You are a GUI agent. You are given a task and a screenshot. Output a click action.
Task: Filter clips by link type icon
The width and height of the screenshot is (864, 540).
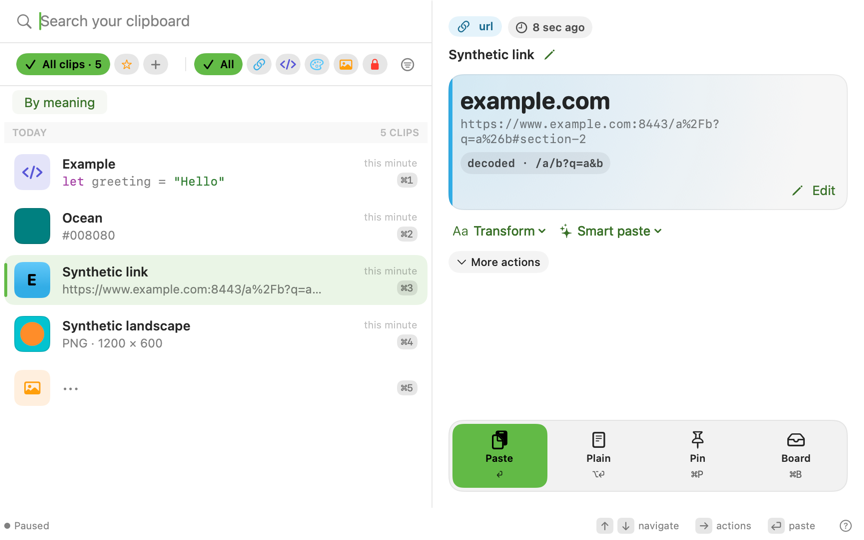[x=259, y=64]
